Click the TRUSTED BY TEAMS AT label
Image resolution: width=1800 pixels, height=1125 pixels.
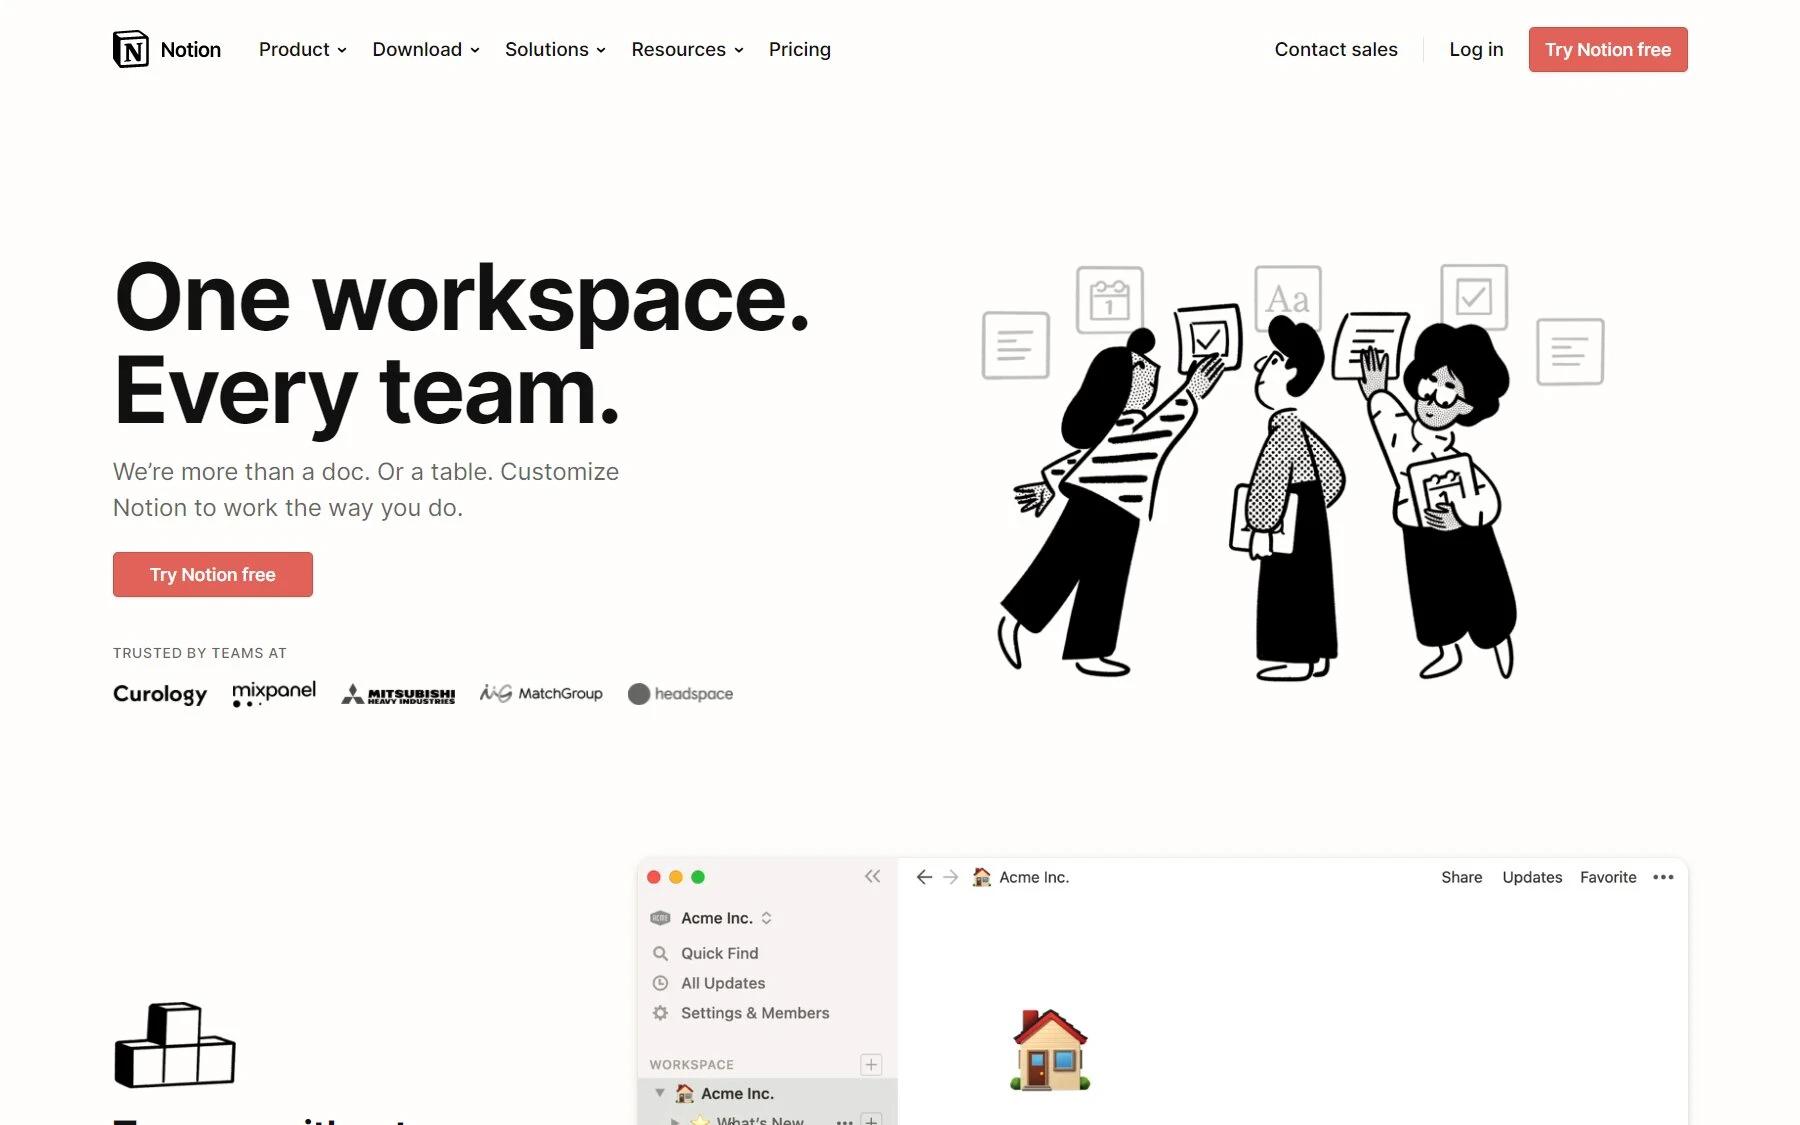coord(200,653)
